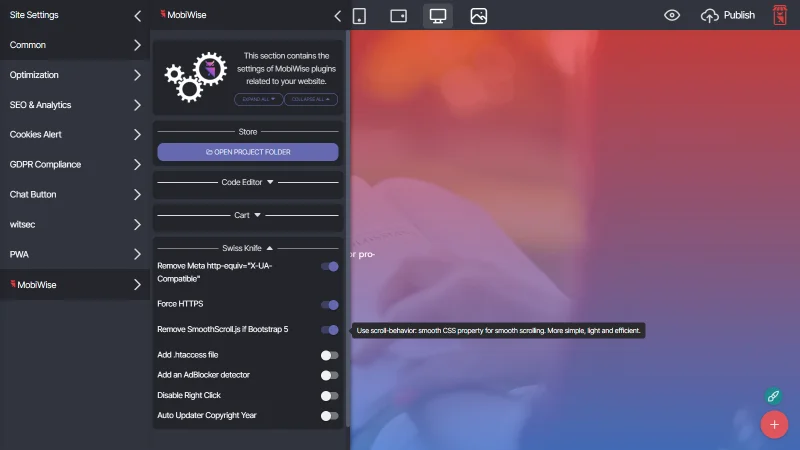The width and height of the screenshot is (800, 450).
Task: Click the MobiWise gears logo image
Action: (195, 77)
